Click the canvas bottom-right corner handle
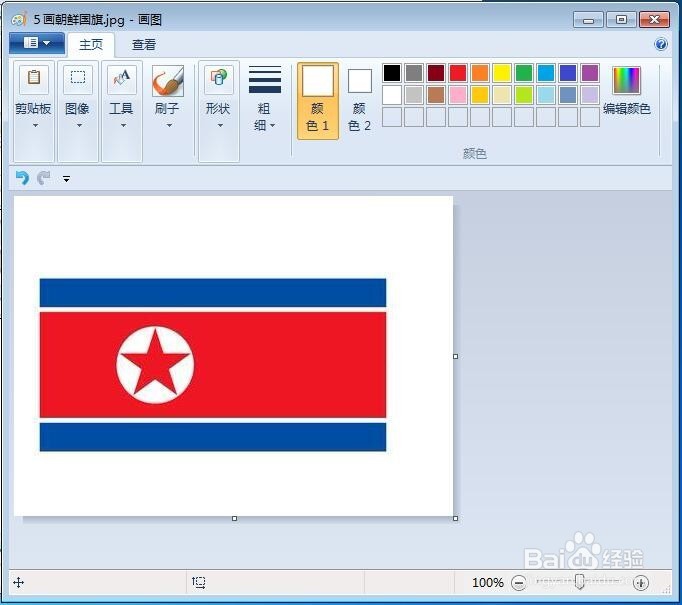Viewport: 682px width, 605px height. pyautogui.click(x=455, y=518)
